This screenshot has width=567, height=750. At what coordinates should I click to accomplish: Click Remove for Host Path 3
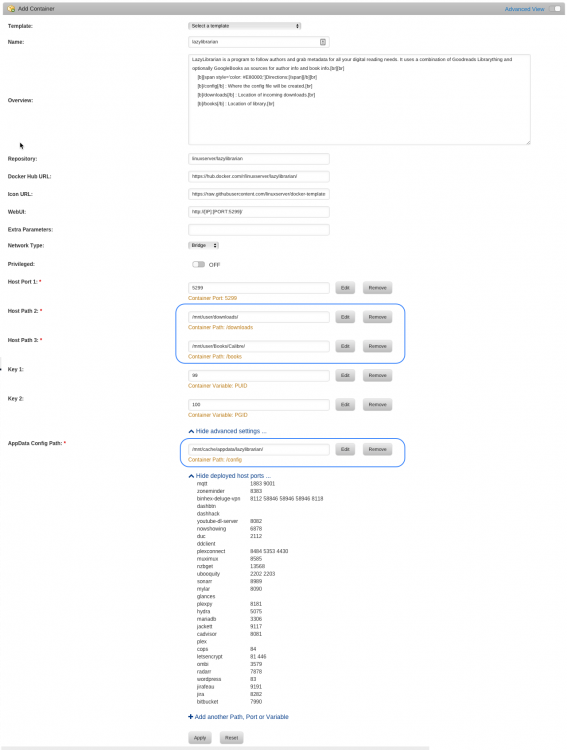tap(378, 346)
